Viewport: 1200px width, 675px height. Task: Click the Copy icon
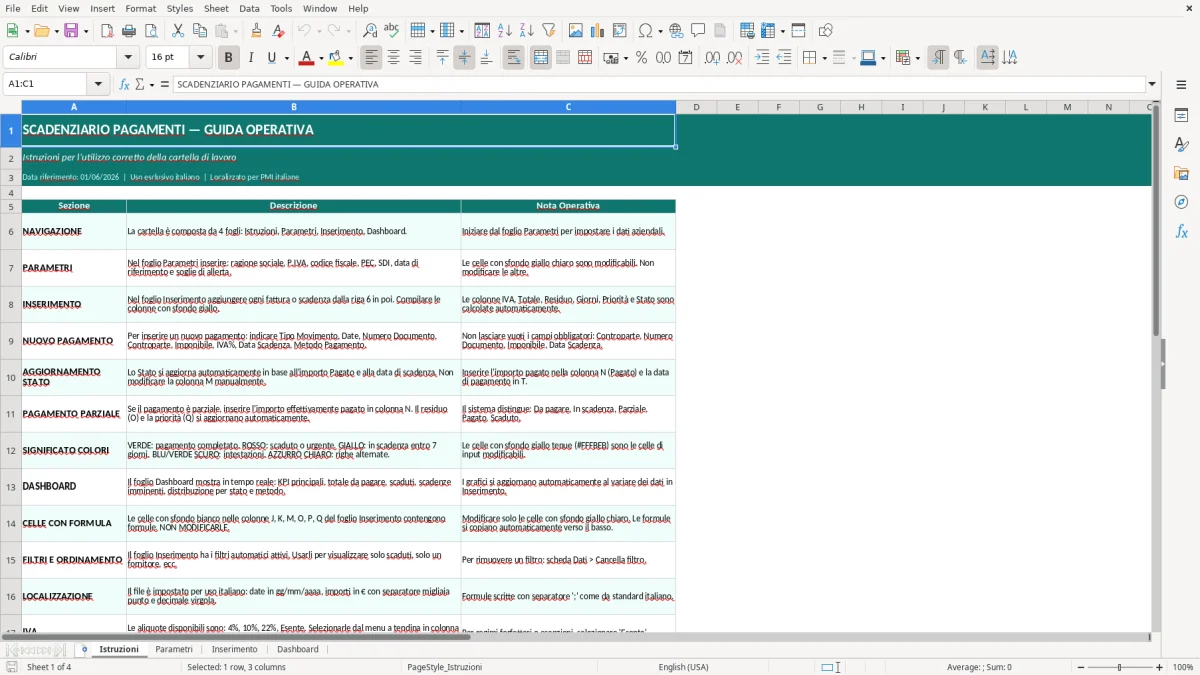pos(200,31)
